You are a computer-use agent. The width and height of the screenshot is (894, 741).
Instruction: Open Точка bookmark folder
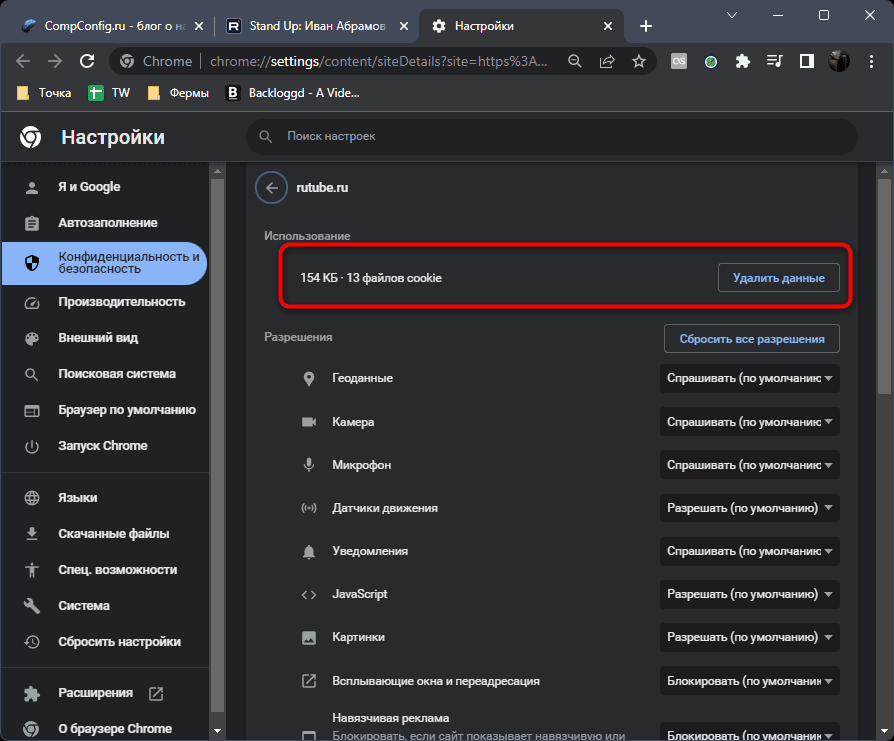coord(44,93)
